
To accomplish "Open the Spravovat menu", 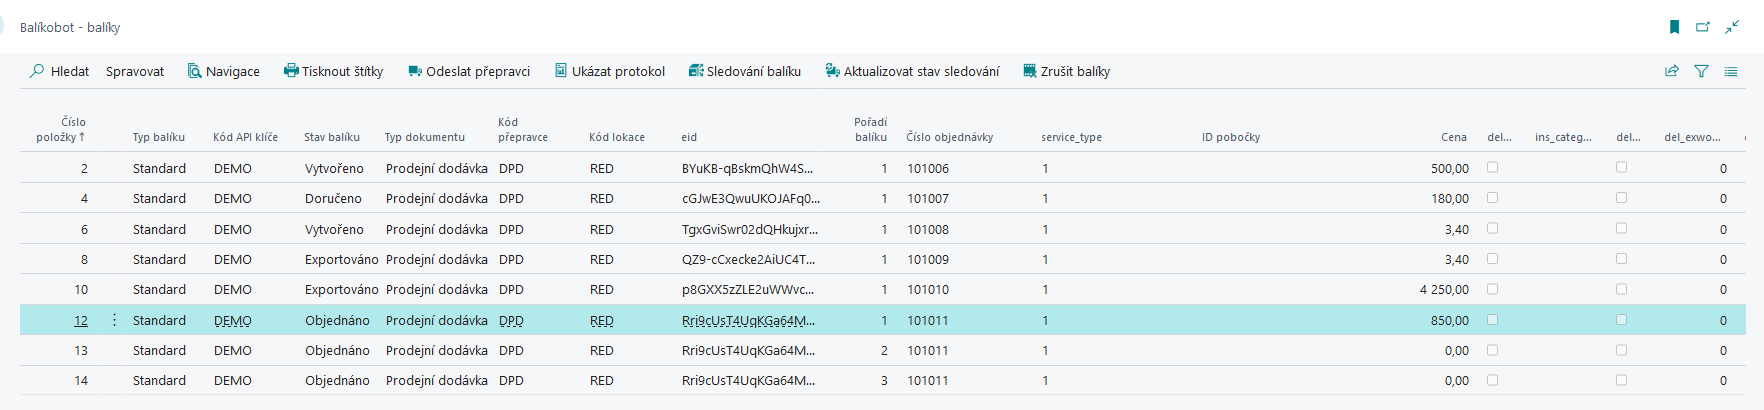I will click(135, 71).
